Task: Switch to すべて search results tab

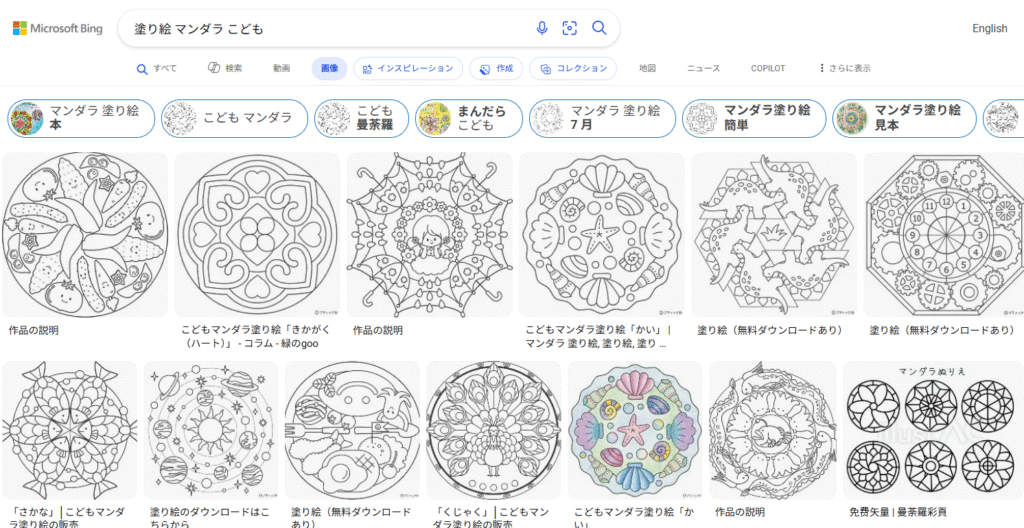Action: click(157, 68)
